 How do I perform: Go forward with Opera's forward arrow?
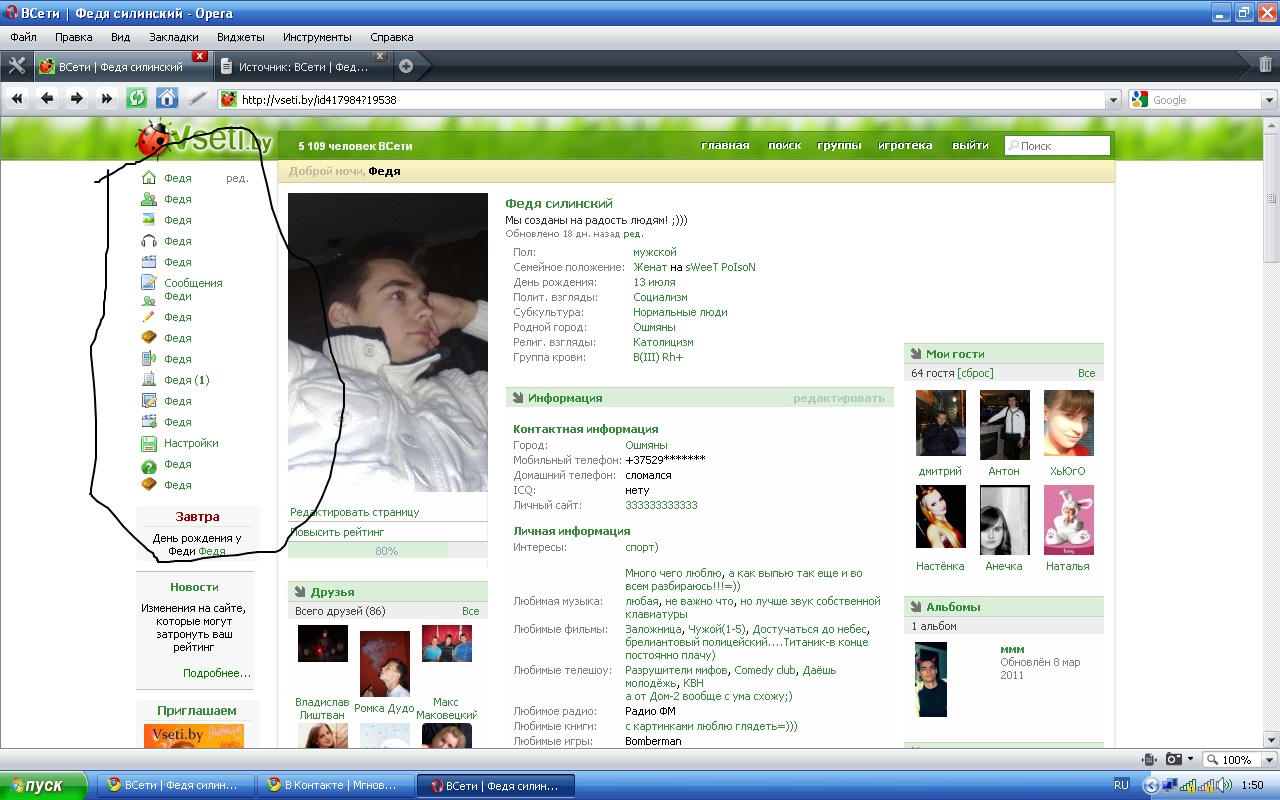(76, 98)
